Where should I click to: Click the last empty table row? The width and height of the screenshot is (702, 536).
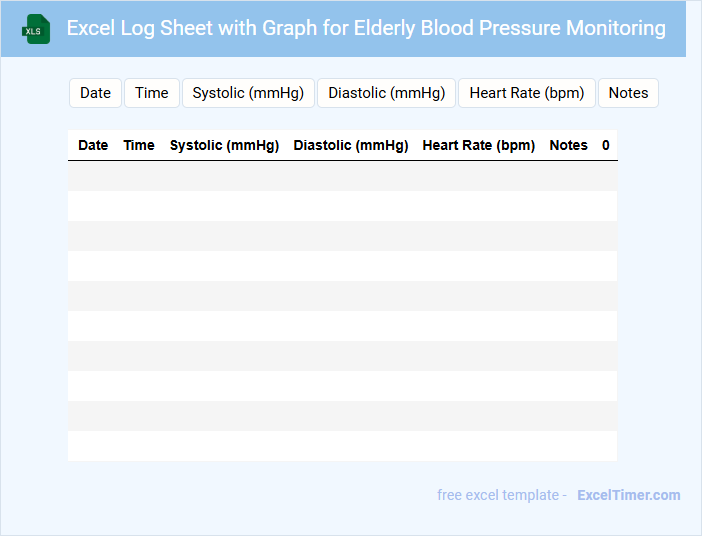[342, 446]
